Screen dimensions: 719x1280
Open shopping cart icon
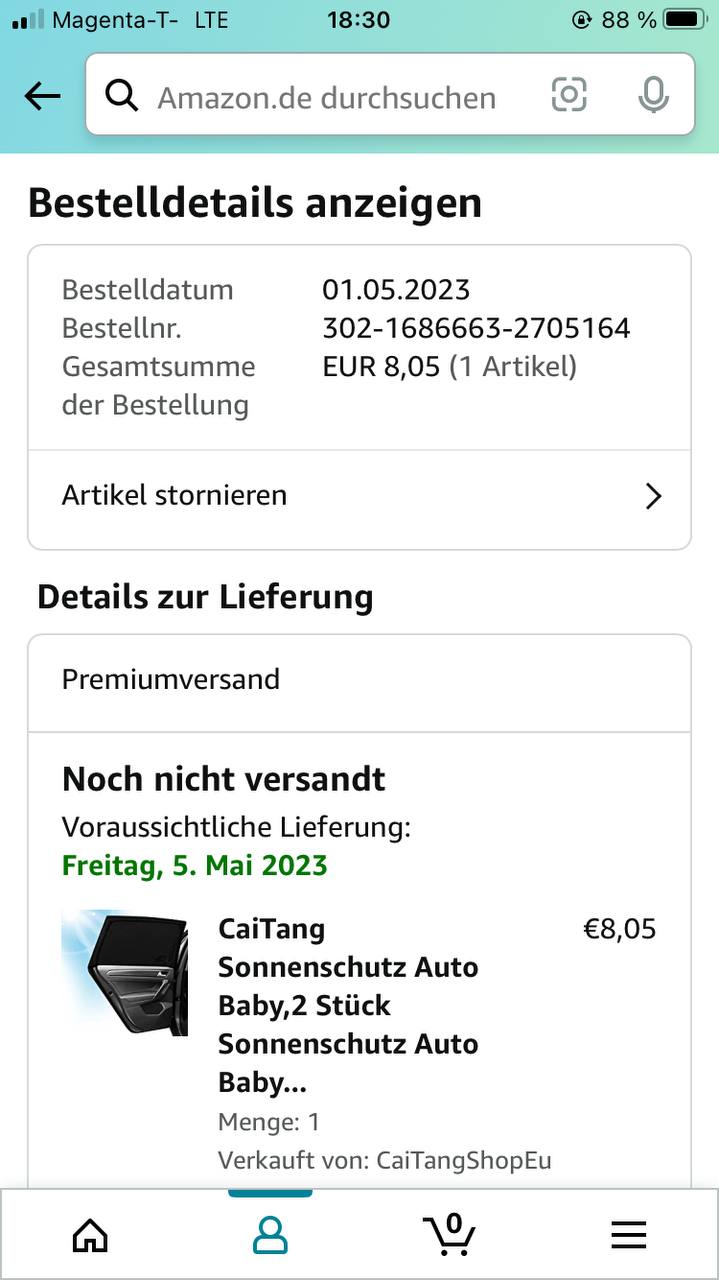pos(448,1234)
